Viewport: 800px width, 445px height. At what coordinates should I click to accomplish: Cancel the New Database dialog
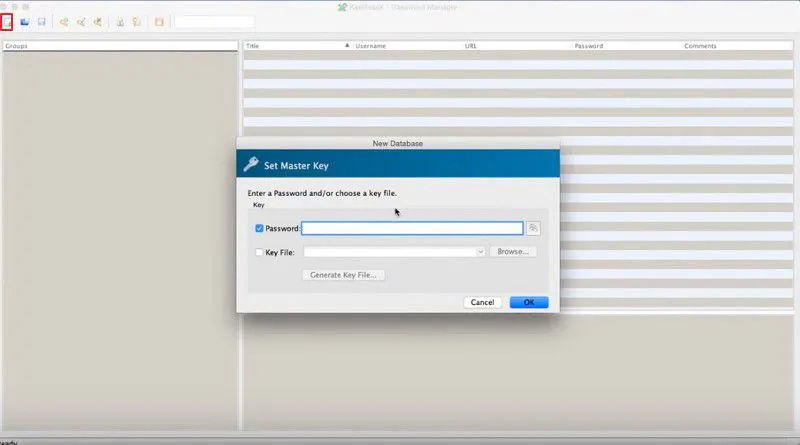(482, 302)
